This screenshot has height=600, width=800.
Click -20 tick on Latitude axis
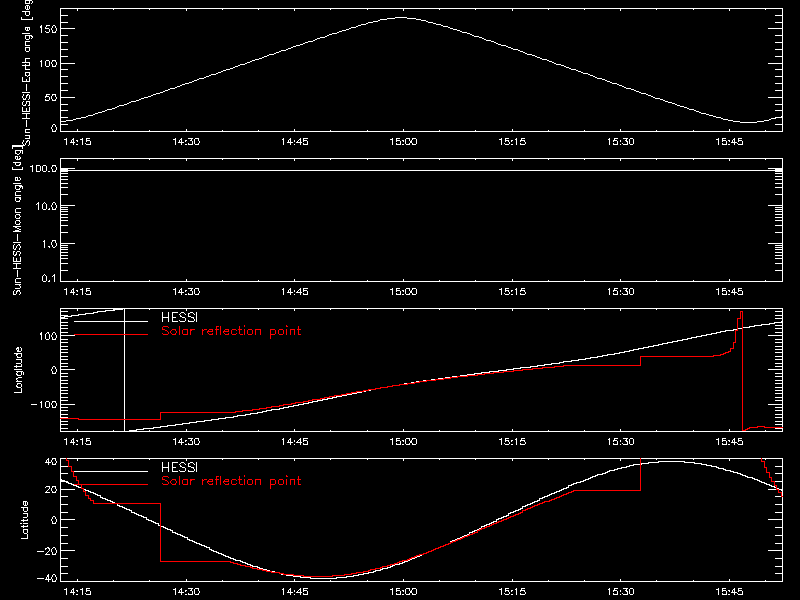click(47, 551)
